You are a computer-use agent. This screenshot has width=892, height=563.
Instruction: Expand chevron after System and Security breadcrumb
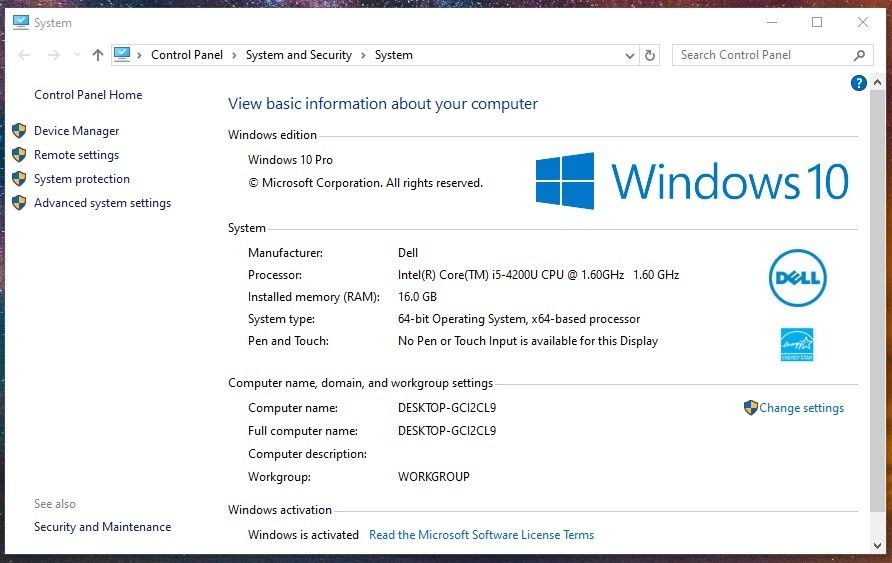tap(364, 56)
